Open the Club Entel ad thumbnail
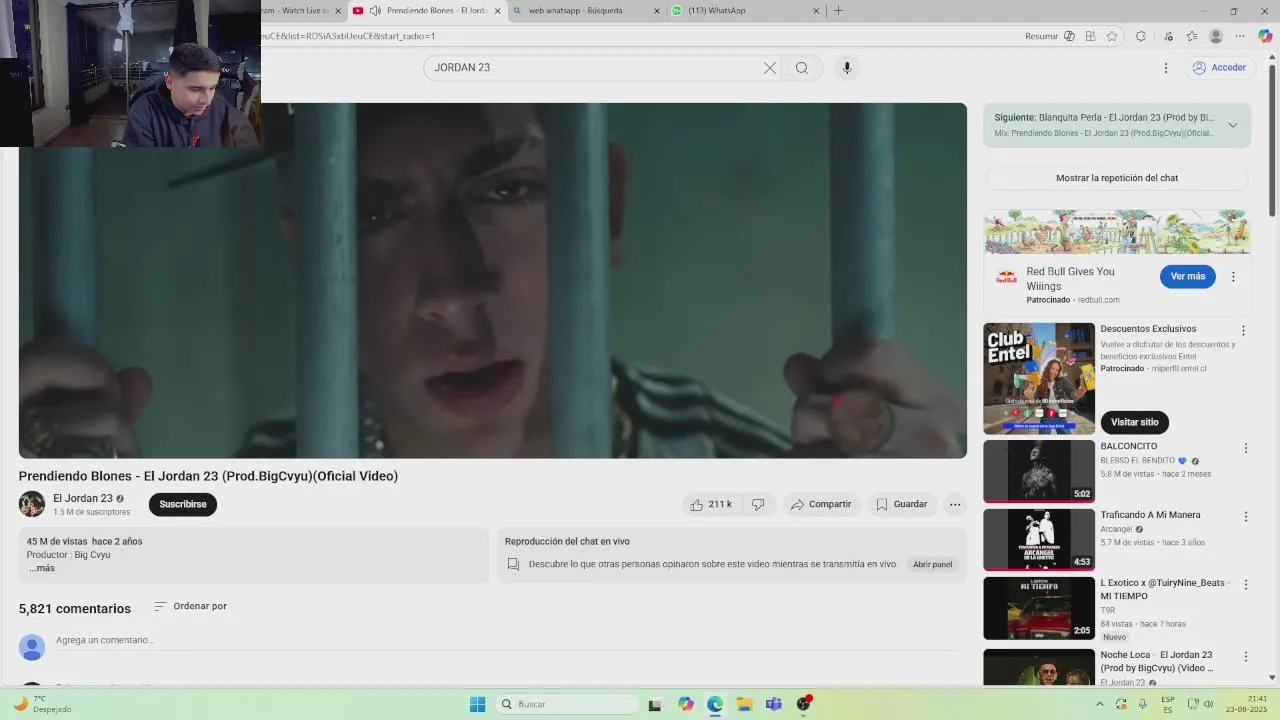Viewport: 1280px width, 720px height. 1039,378
